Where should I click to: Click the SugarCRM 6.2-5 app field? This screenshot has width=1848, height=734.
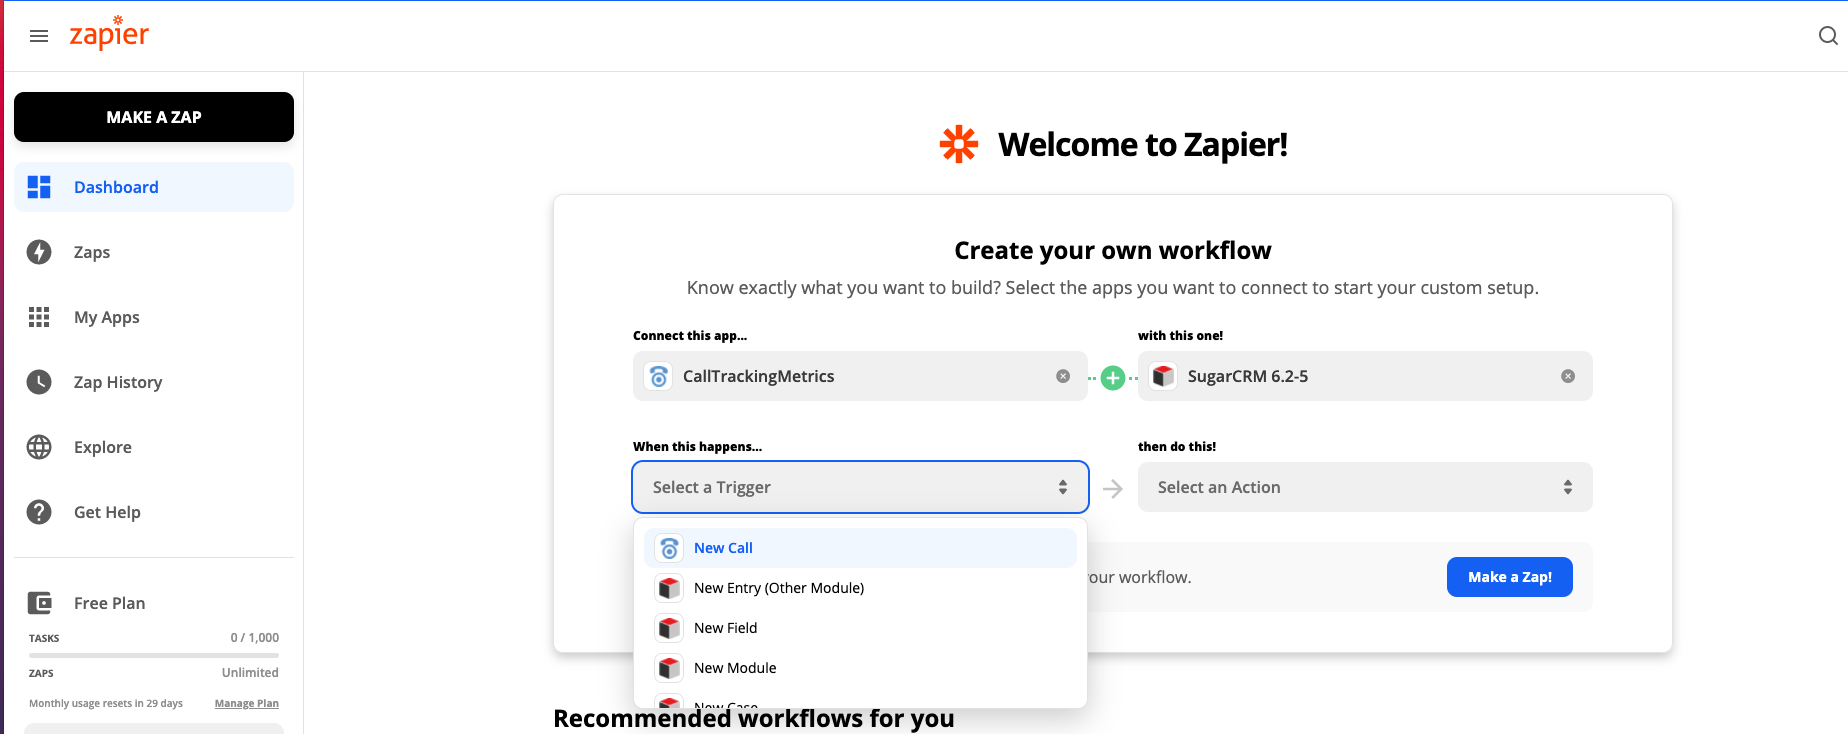(1365, 376)
